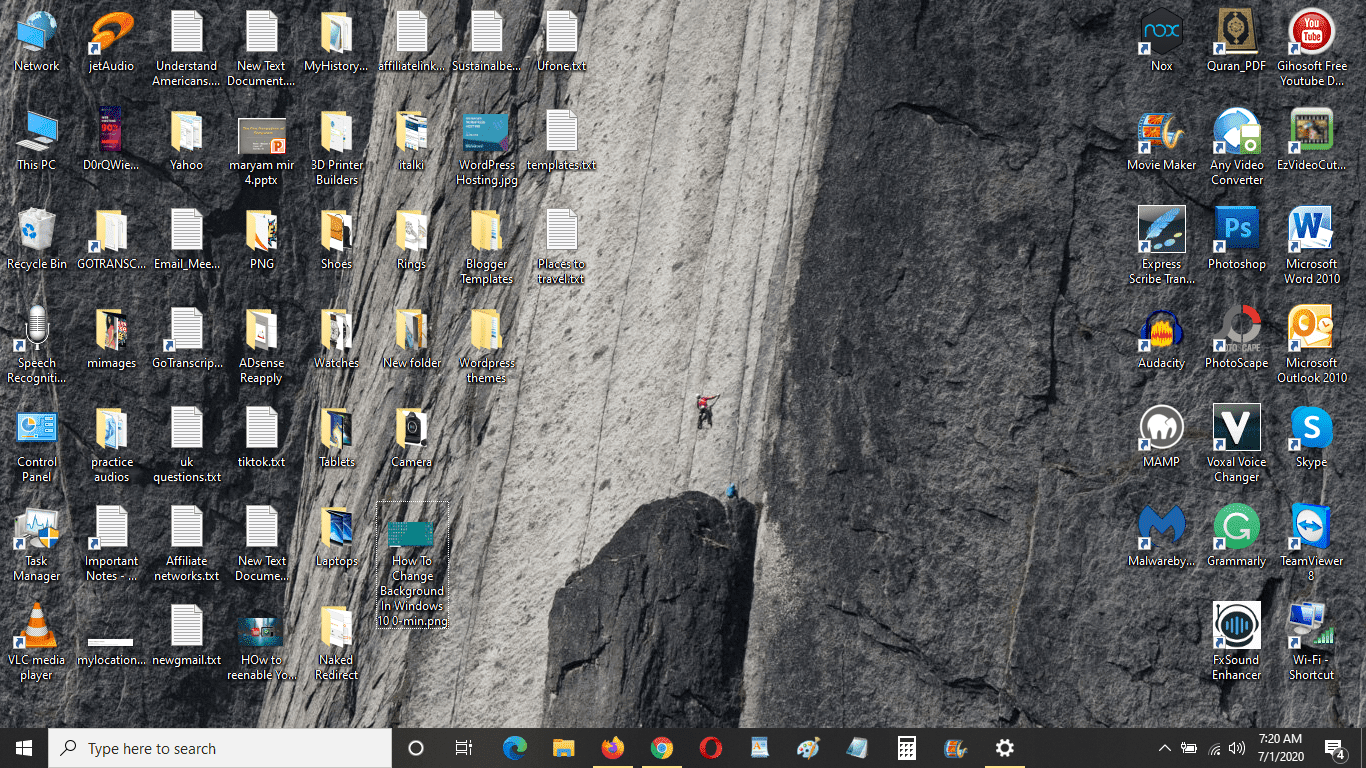Open Google Chrome from the taskbar
1366x768 pixels.
tap(661, 748)
